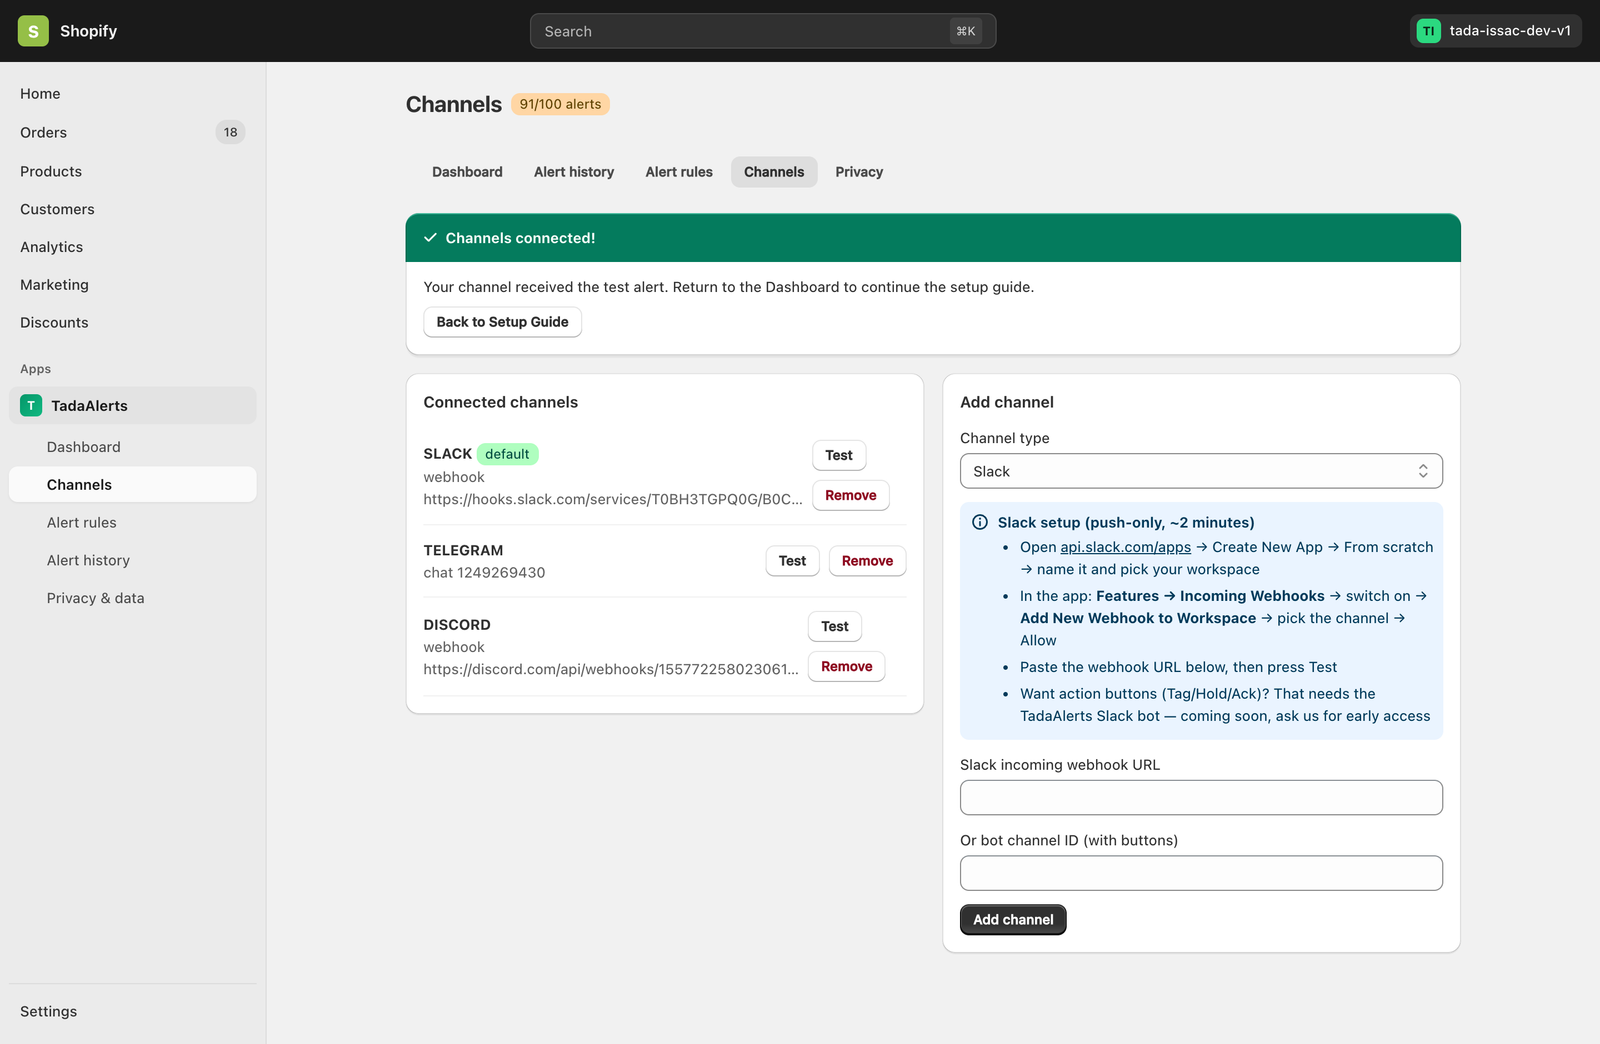Remove the Slack channel
The image size is (1600, 1044).
[851, 495]
